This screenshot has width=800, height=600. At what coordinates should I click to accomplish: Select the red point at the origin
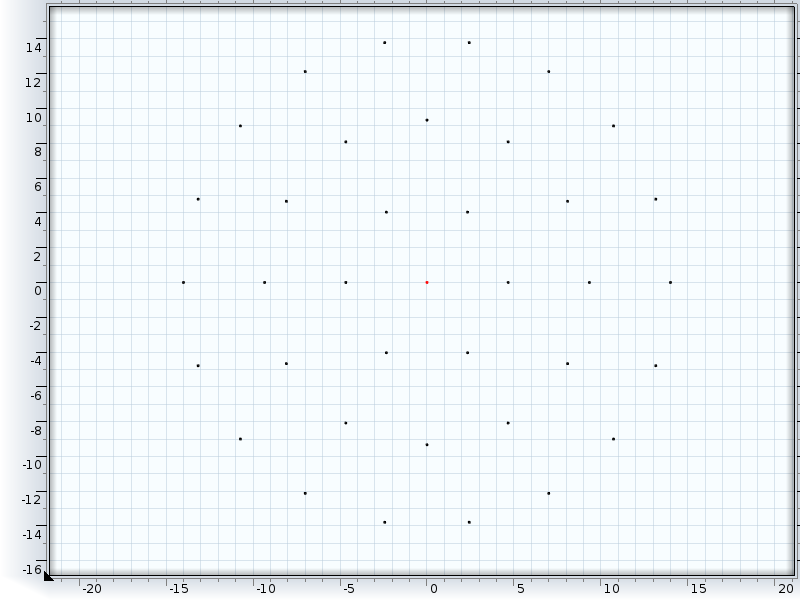click(x=427, y=282)
